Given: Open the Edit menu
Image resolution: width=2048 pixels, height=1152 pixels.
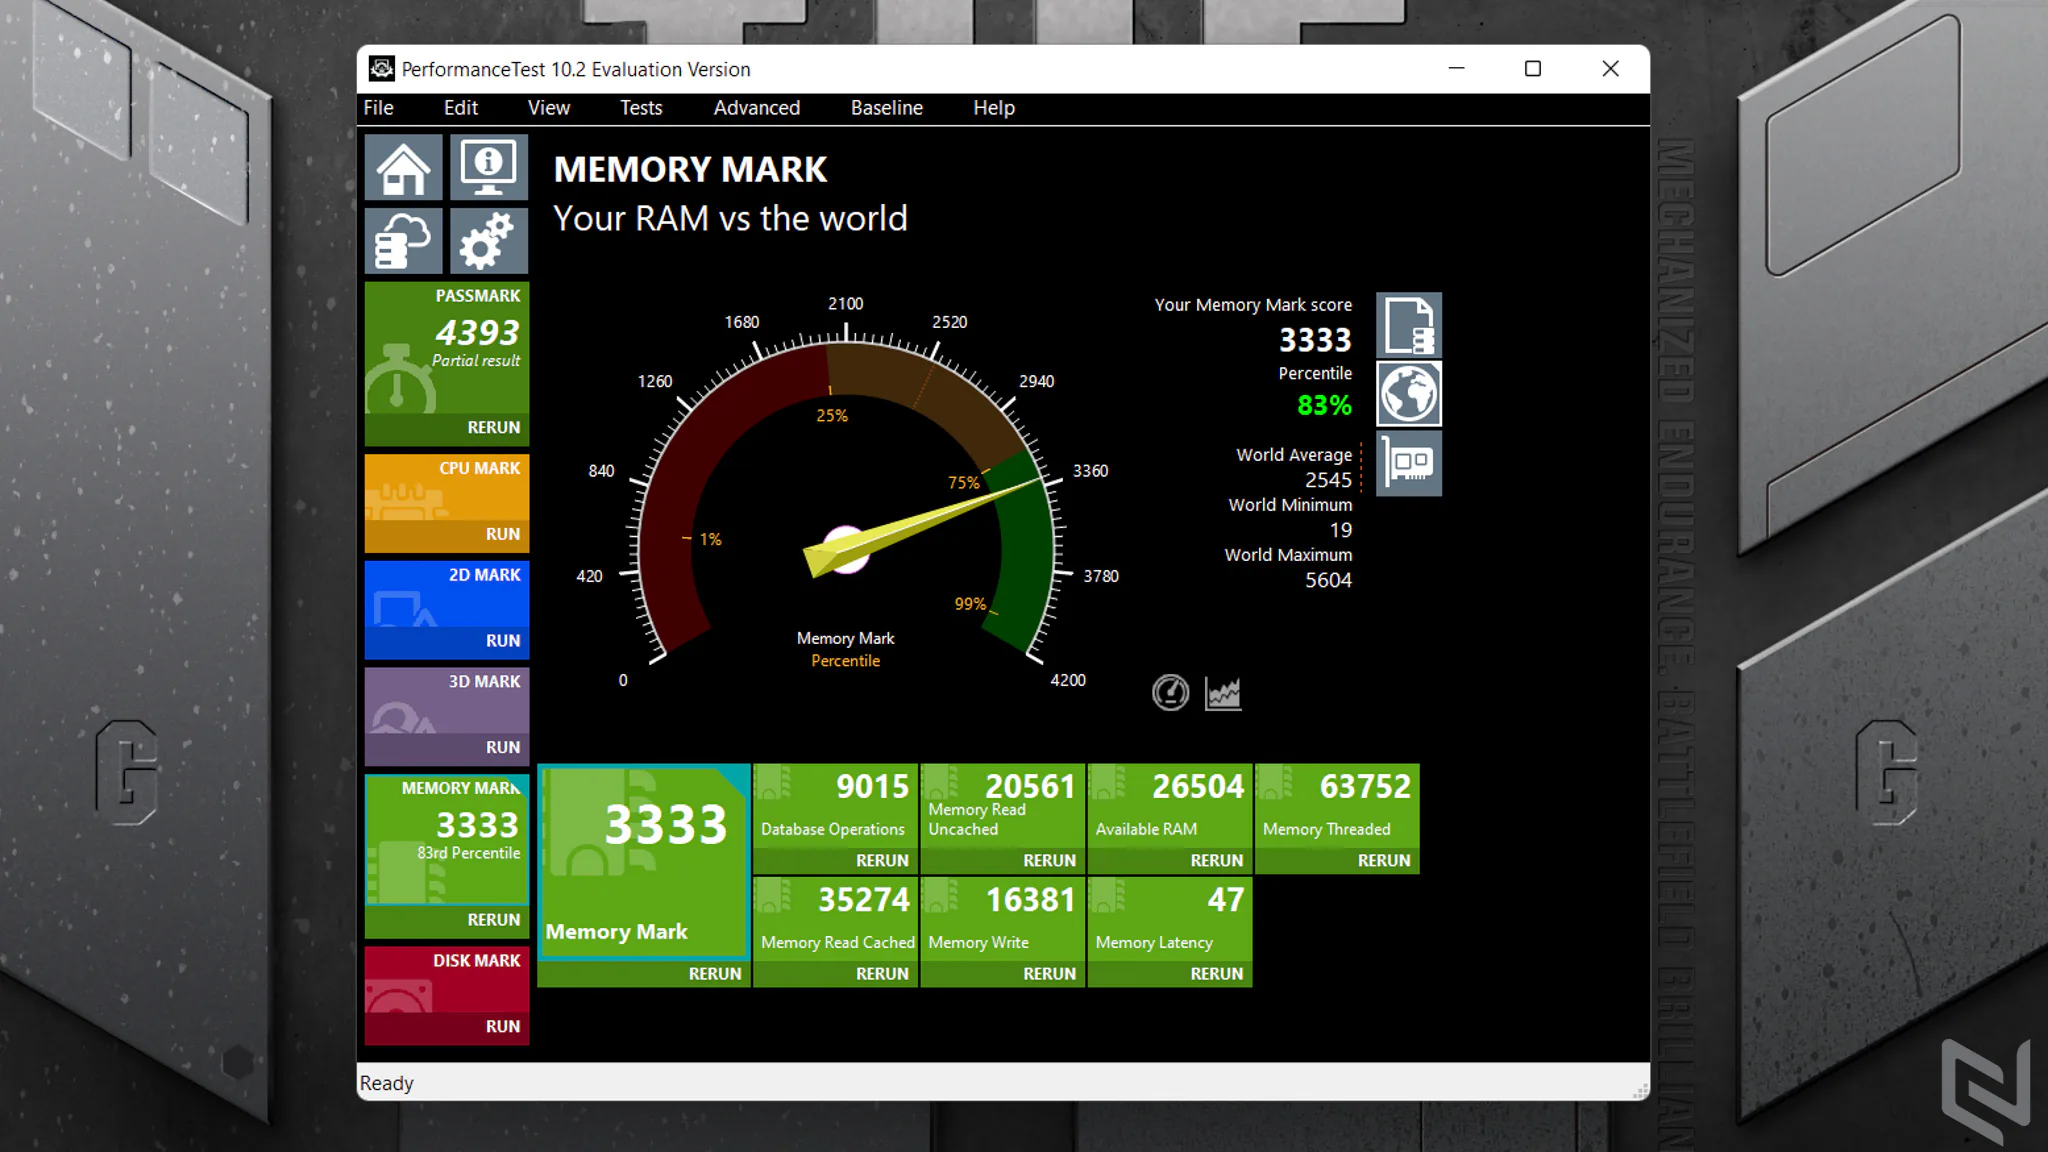Looking at the screenshot, I should 461,108.
